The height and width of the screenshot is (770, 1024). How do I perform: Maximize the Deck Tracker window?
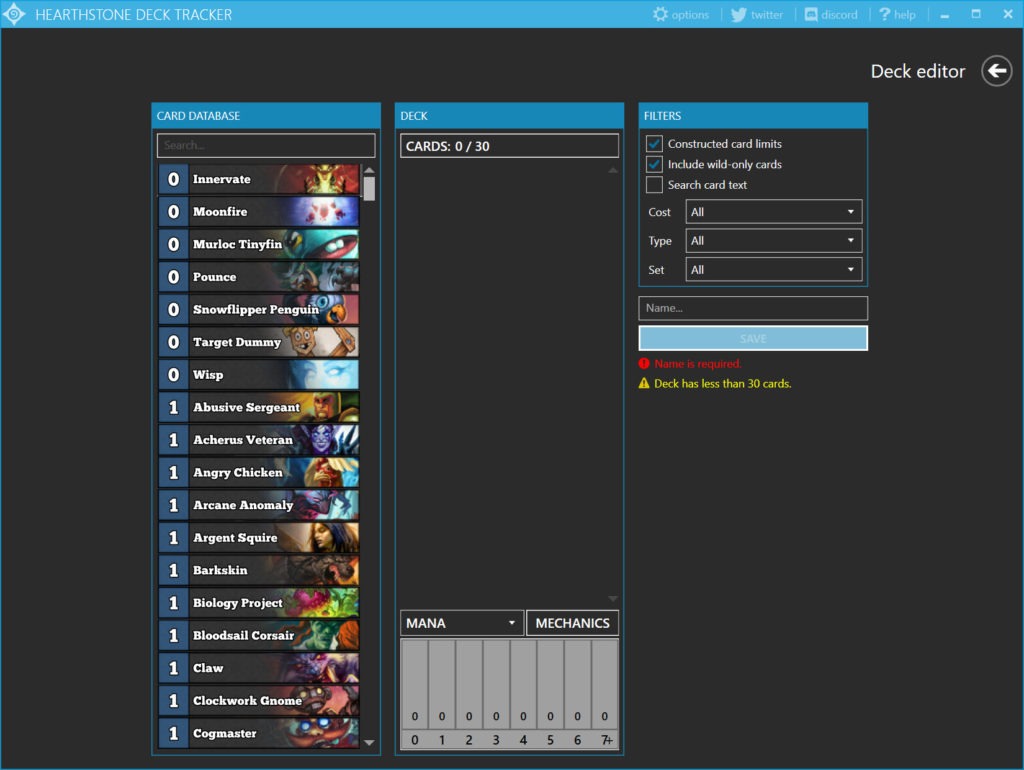(976, 14)
